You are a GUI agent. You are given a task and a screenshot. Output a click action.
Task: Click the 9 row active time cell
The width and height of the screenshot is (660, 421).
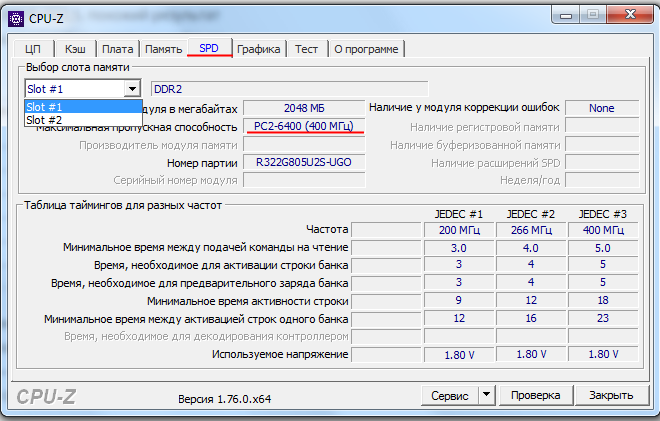(459, 301)
